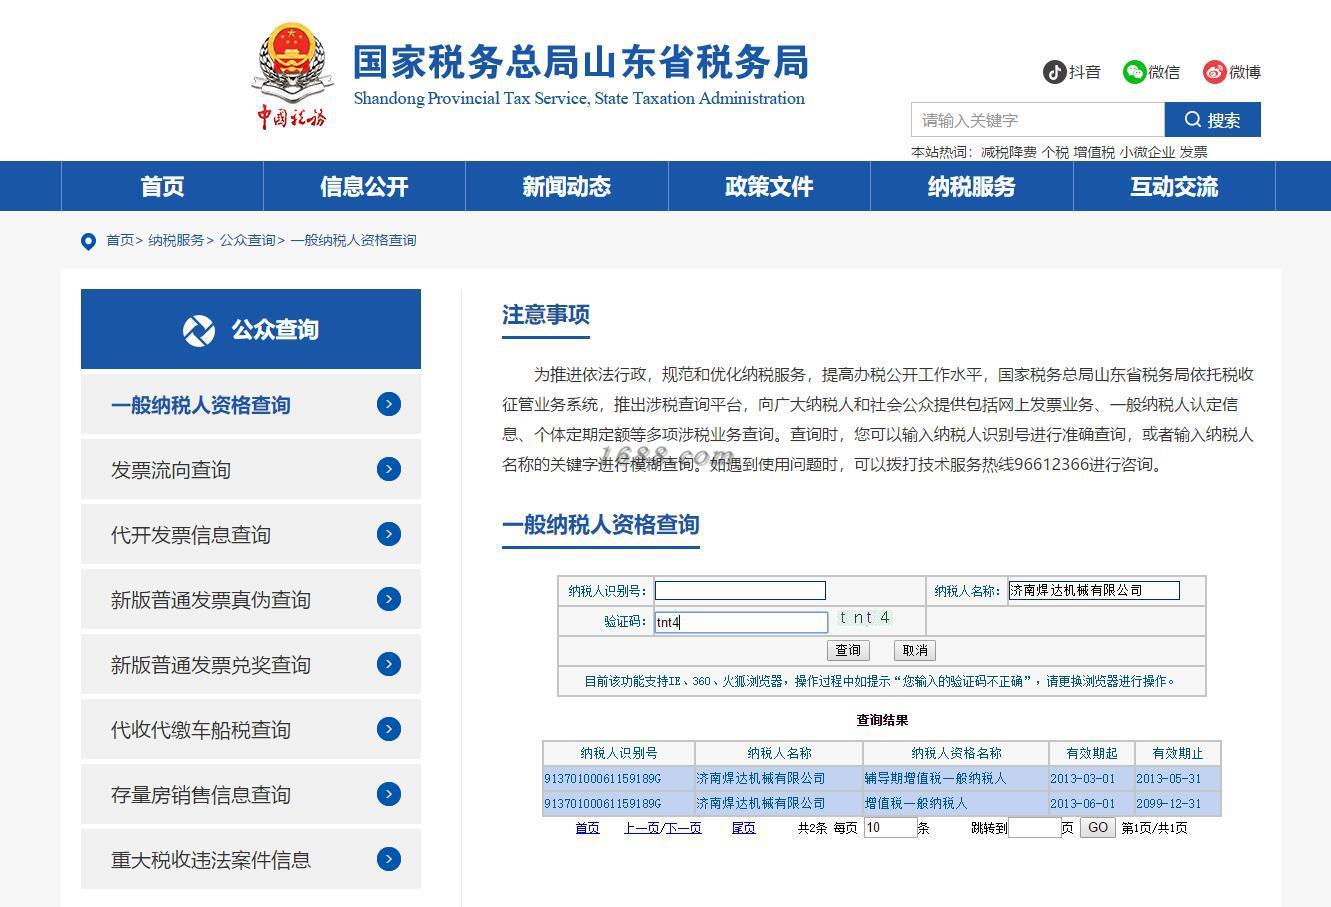
Task: Click the tax emblem logo in header
Action: point(290,77)
